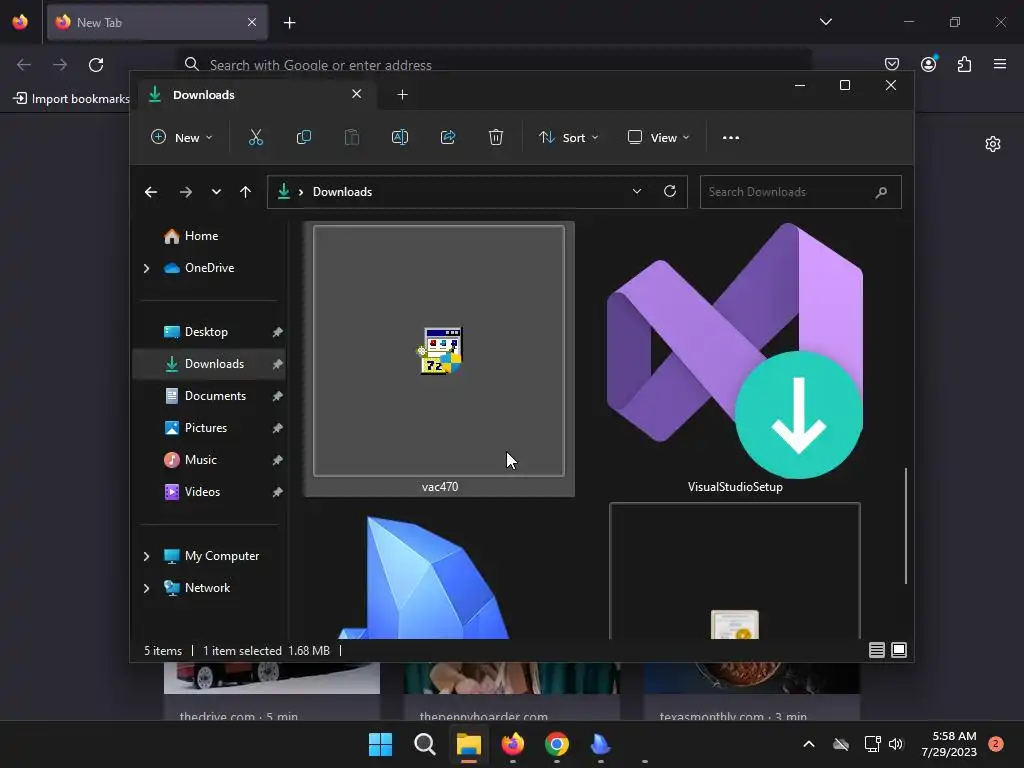Click the Copy icon in Explorer toolbar
Screen dimensions: 1024x768
click(304, 137)
